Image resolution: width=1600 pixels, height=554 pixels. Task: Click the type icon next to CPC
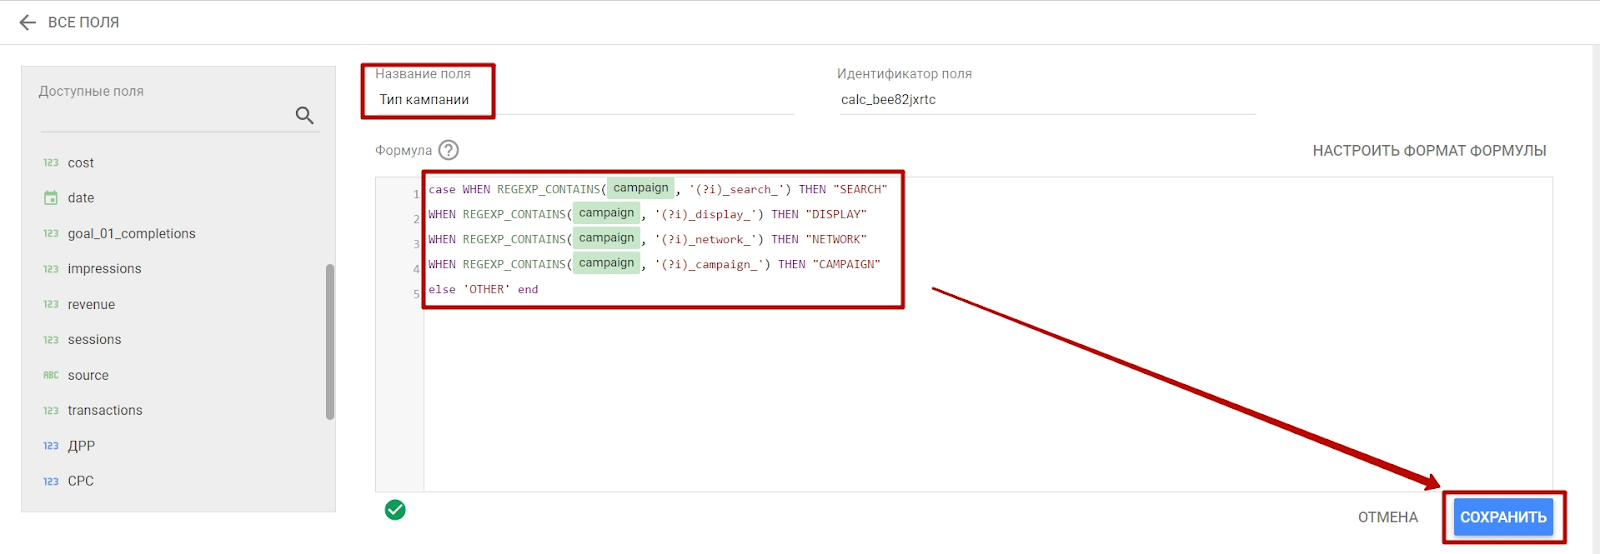[51, 481]
